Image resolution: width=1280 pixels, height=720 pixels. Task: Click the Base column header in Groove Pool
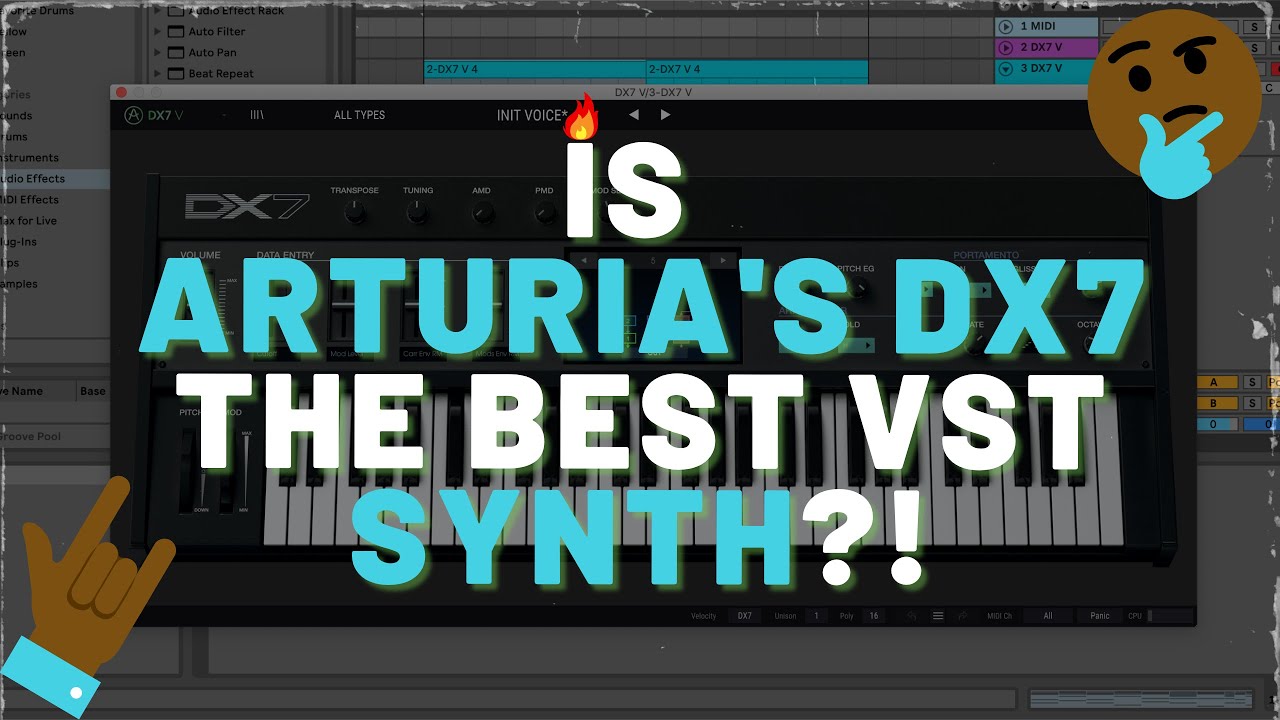tap(93, 391)
